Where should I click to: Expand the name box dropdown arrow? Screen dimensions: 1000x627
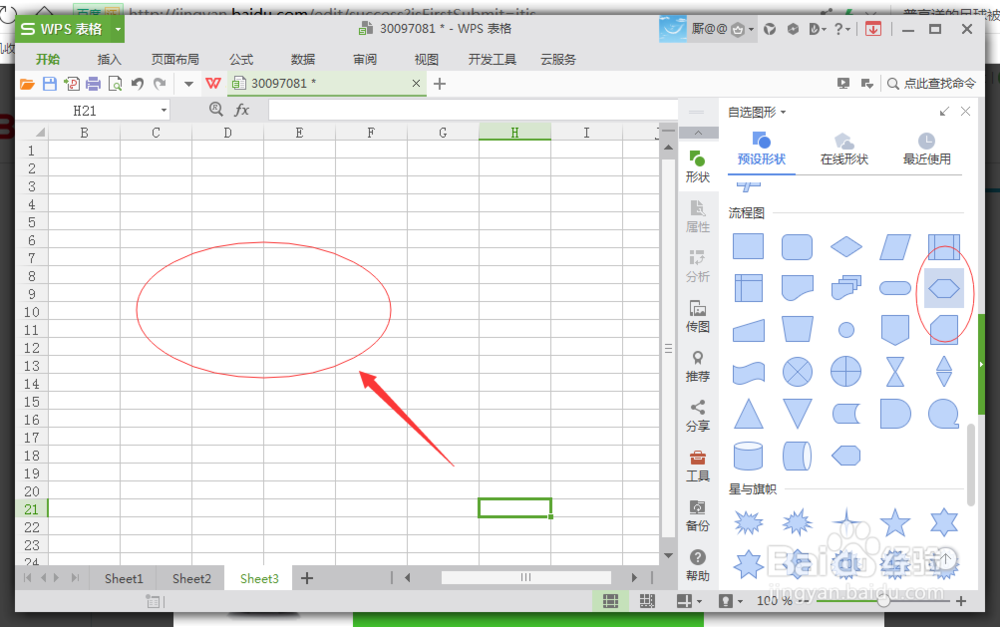point(164,111)
